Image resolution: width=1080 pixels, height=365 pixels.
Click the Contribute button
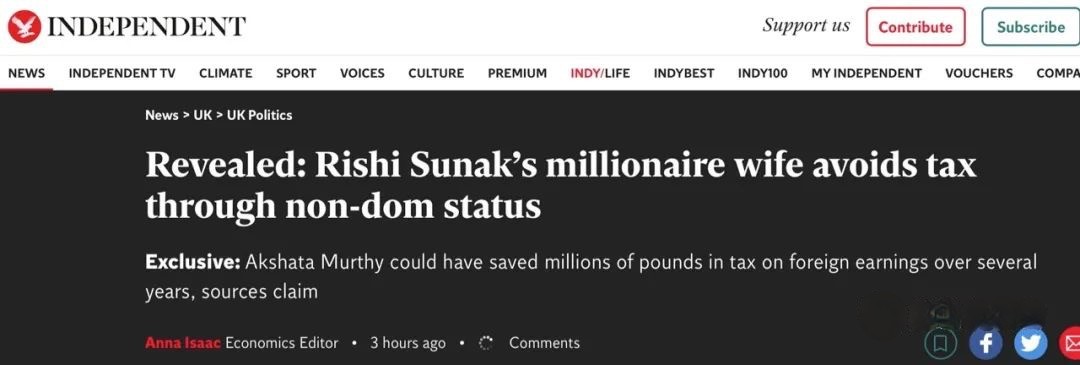tap(915, 27)
